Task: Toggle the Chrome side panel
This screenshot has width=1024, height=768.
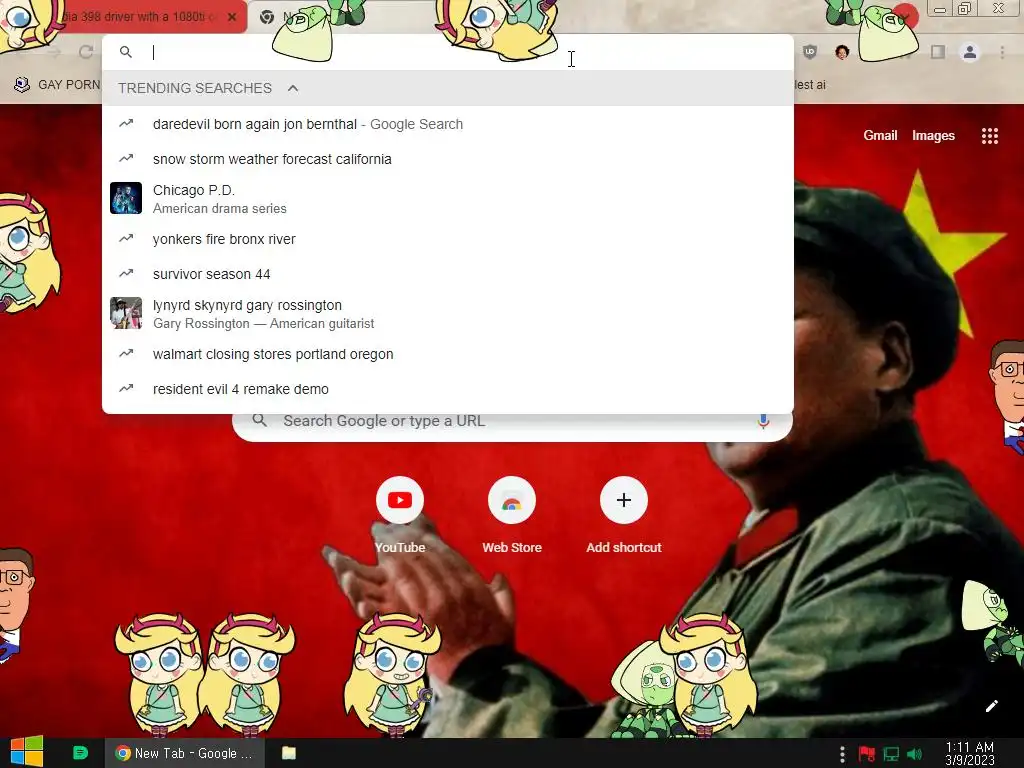Action: pos(938,52)
